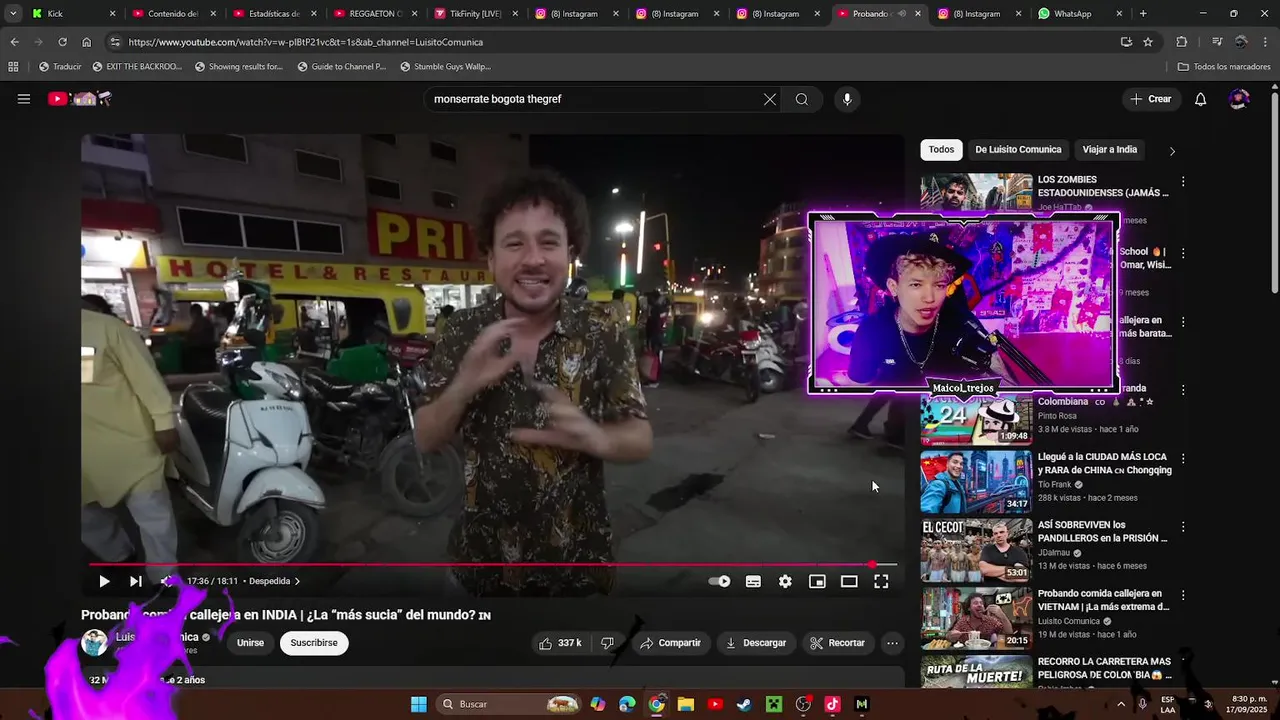Open the Crear upload menu
This screenshot has width=1280, height=720.
tap(1150, 99)
